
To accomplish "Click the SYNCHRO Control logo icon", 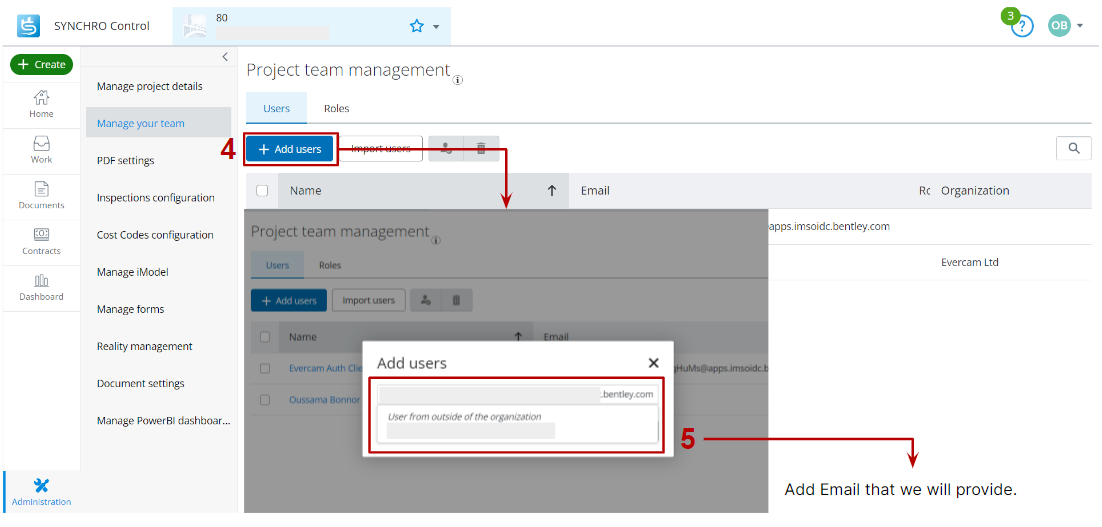I will (28, 26).
